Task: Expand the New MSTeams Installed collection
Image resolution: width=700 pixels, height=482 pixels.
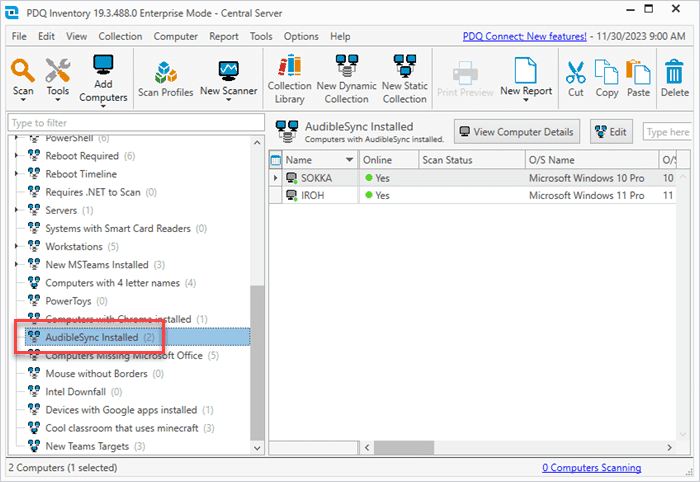Action: tap(17, 264)
